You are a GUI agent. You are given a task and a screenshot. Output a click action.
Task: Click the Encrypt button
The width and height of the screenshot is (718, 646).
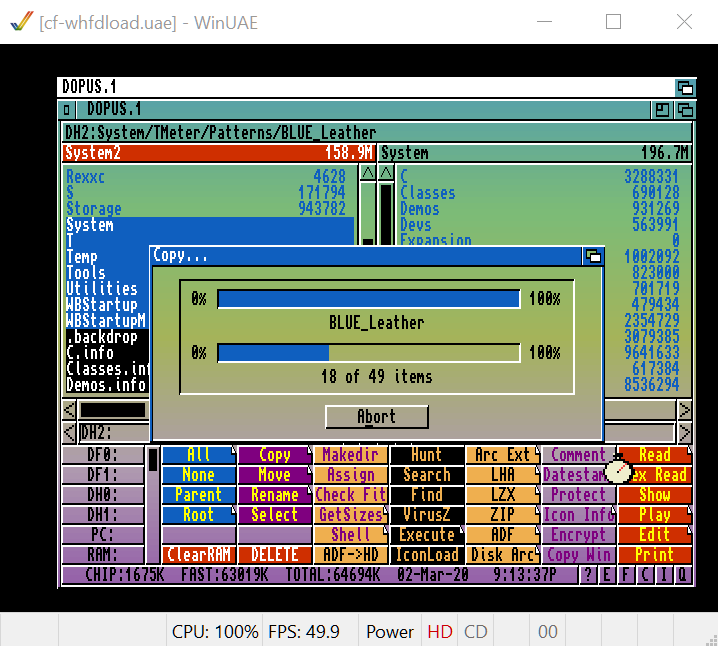click(579, 535)
